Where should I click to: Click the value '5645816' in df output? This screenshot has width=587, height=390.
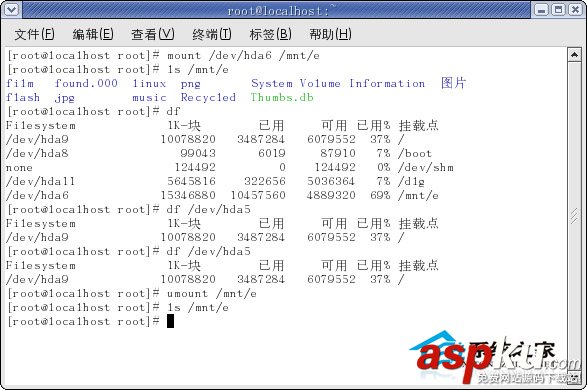[191, 182]
